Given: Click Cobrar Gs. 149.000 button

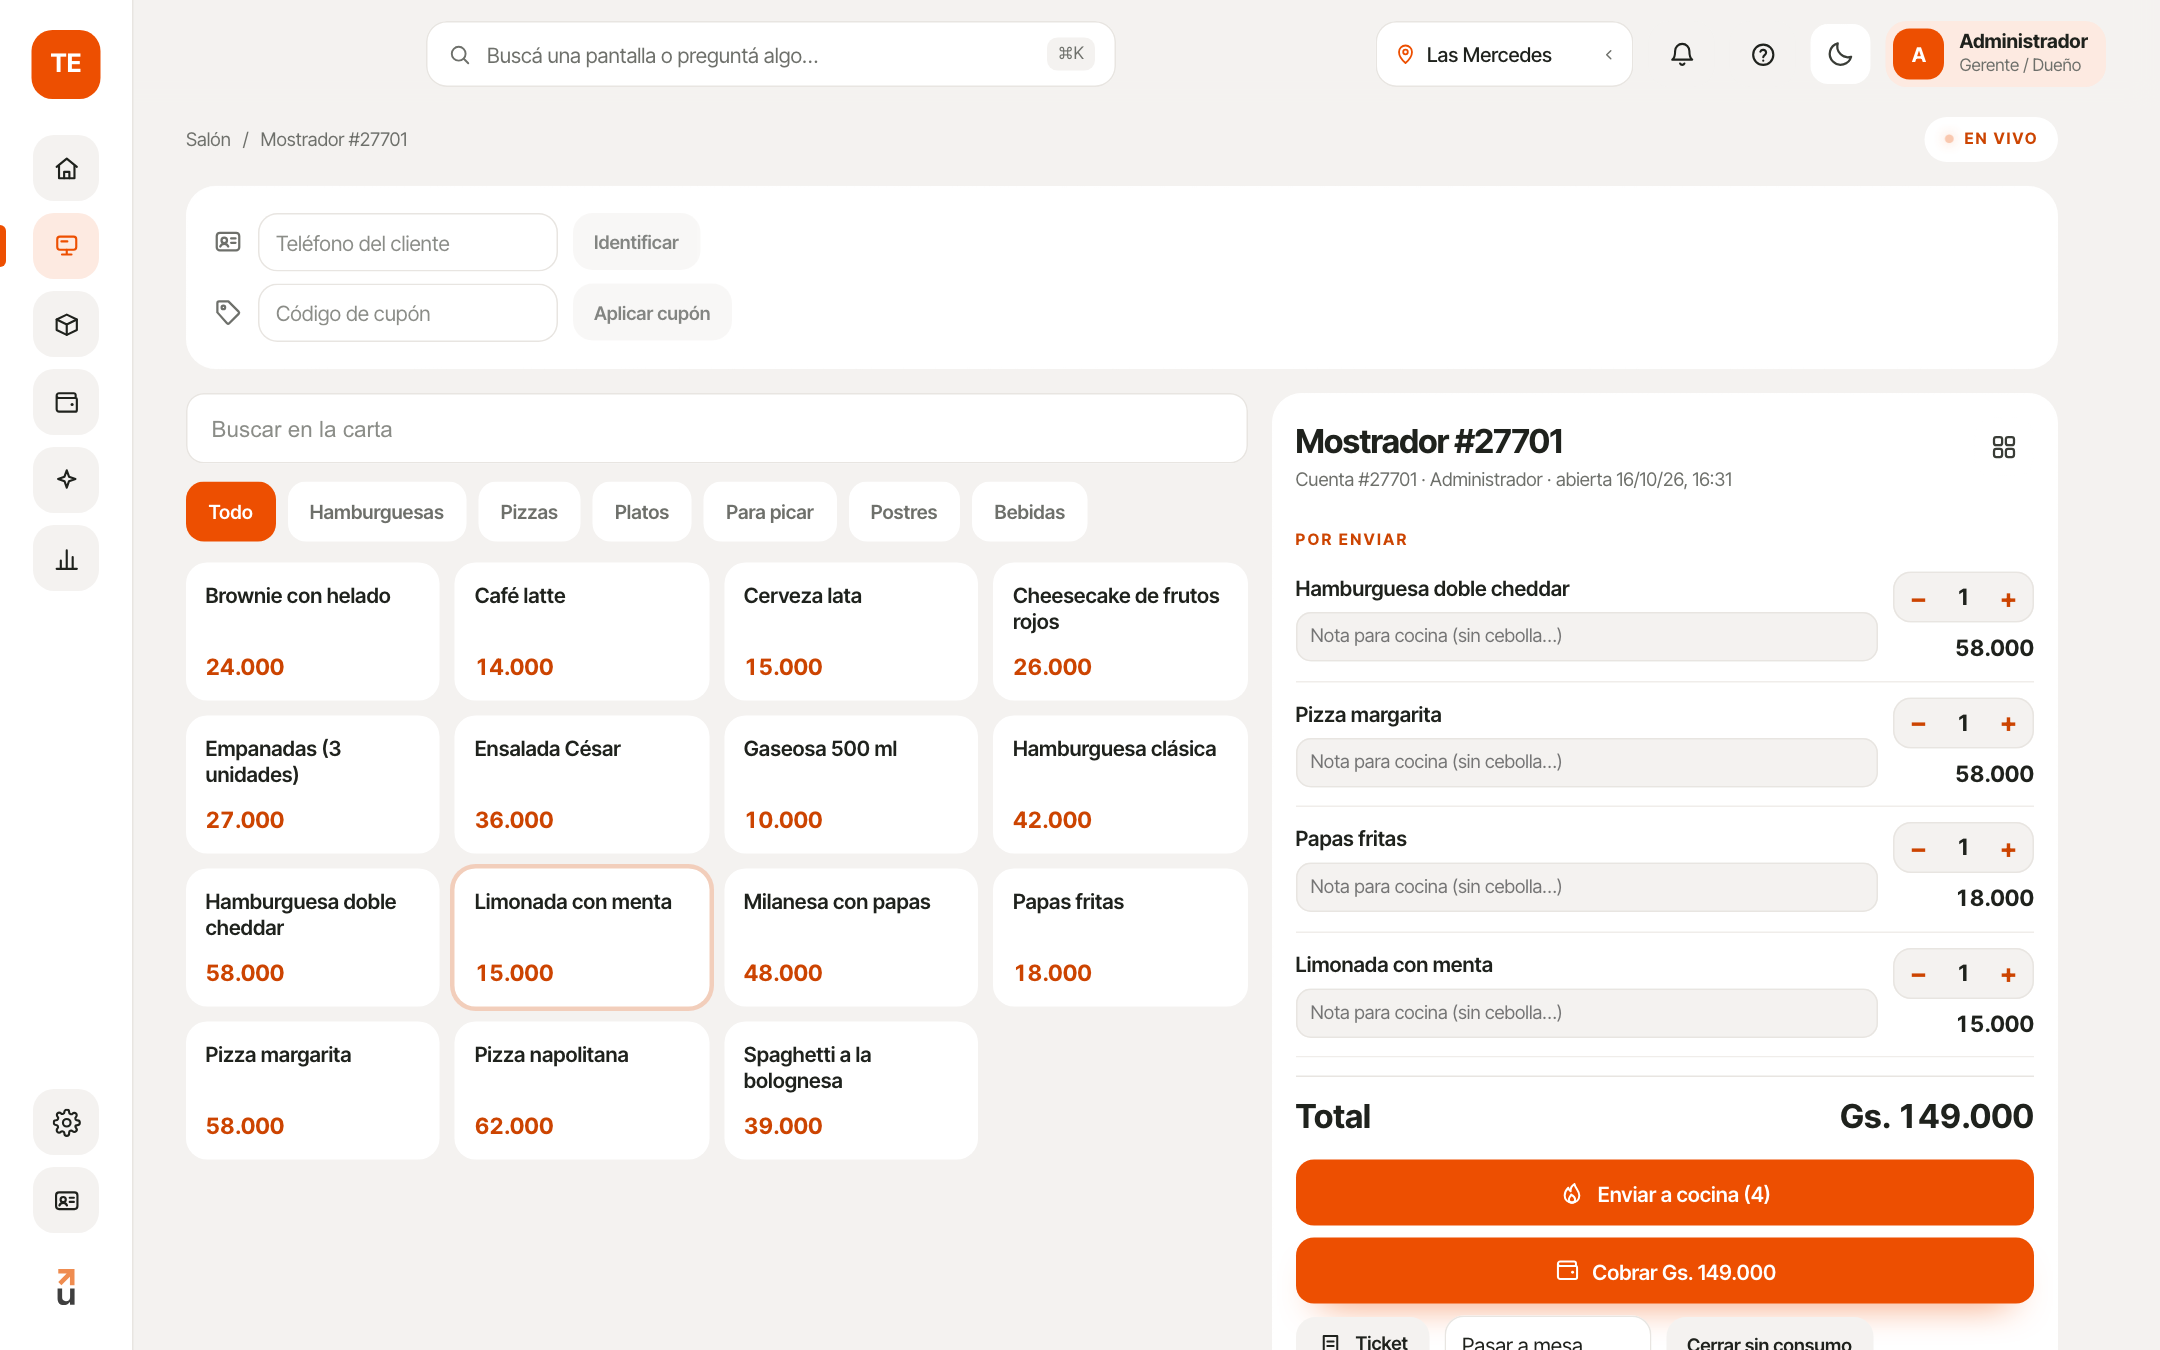Looking at the screenshot, I should (x=1664, y=1271).
